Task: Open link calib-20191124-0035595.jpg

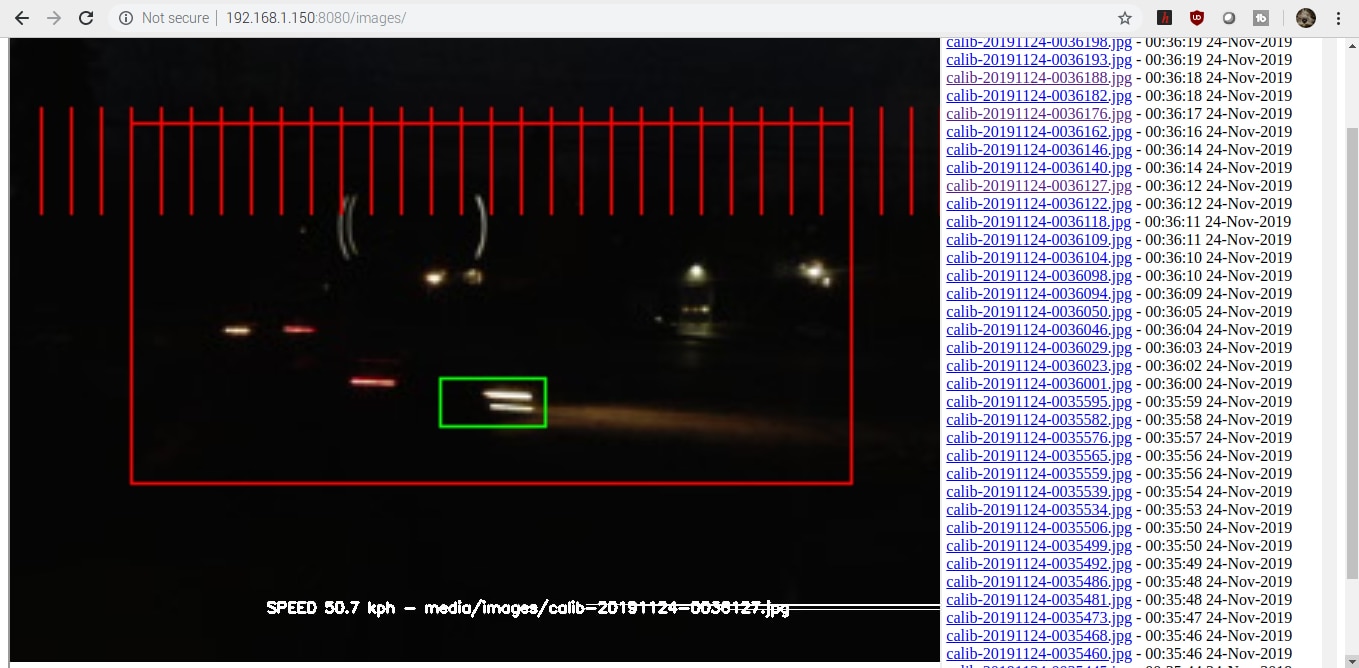Action: click(x=1038, y=402)
